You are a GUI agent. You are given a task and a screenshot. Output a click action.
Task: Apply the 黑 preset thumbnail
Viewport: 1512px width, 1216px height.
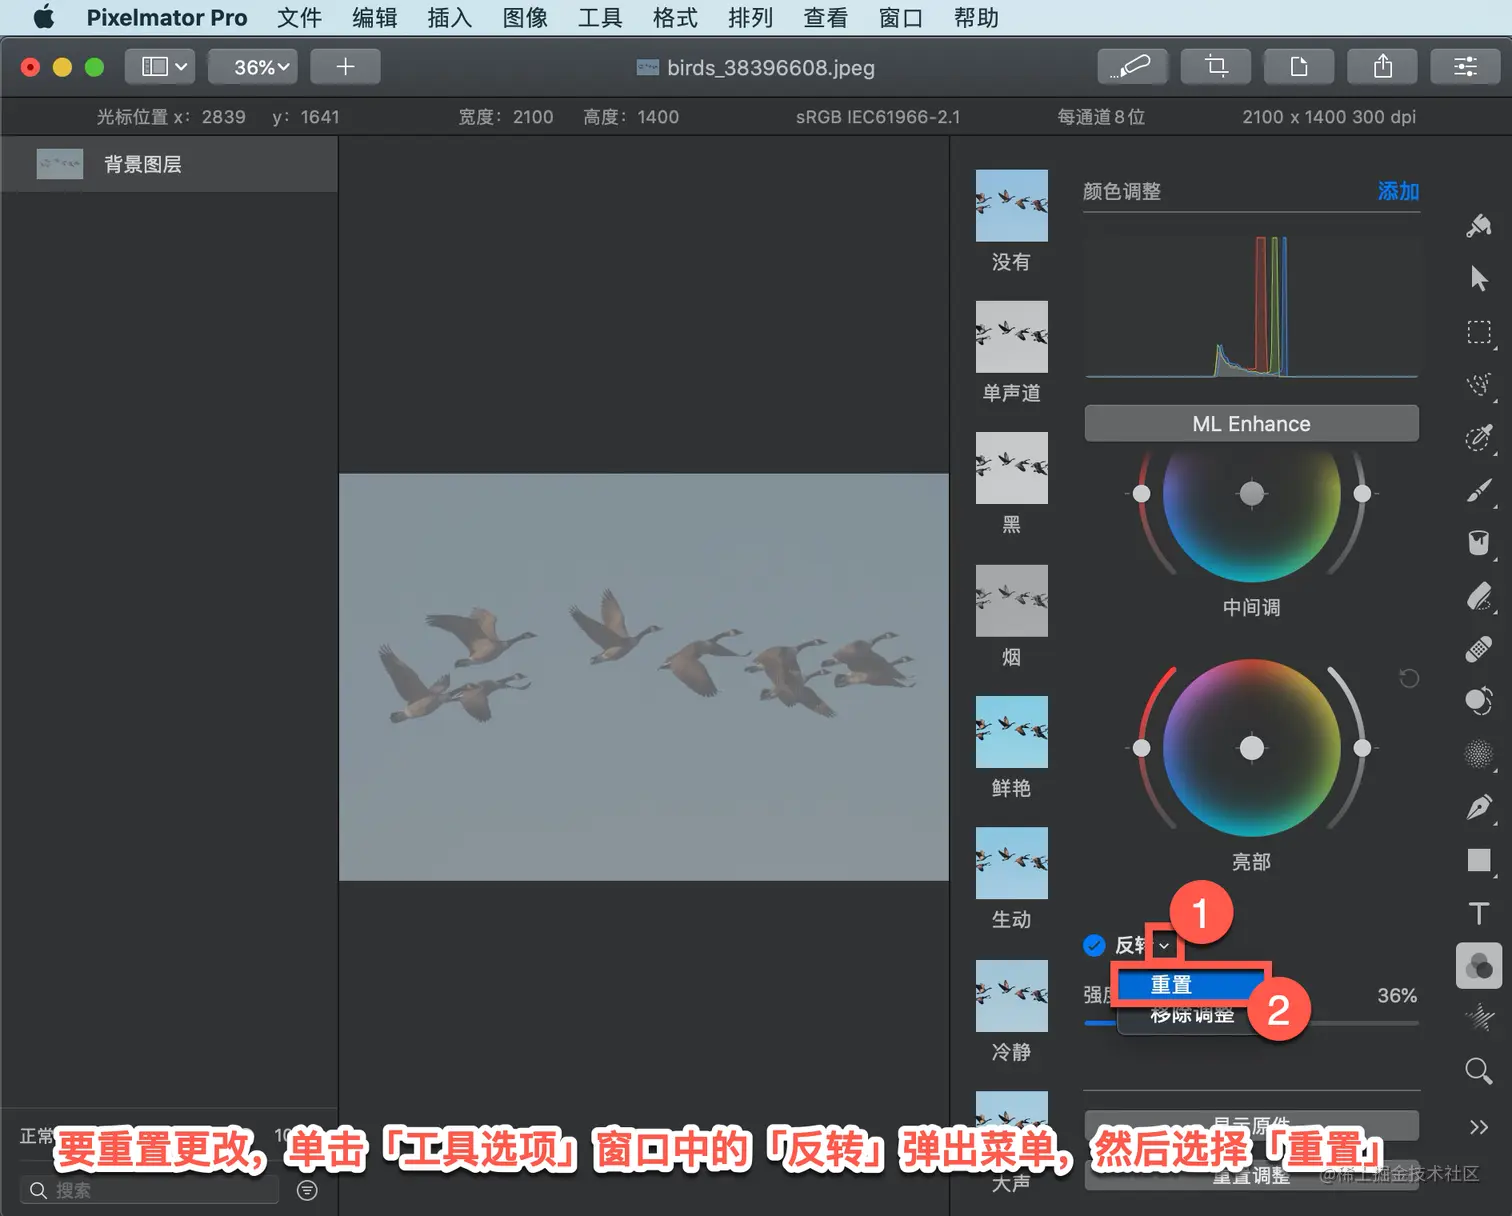click(x=1011, y=468)
